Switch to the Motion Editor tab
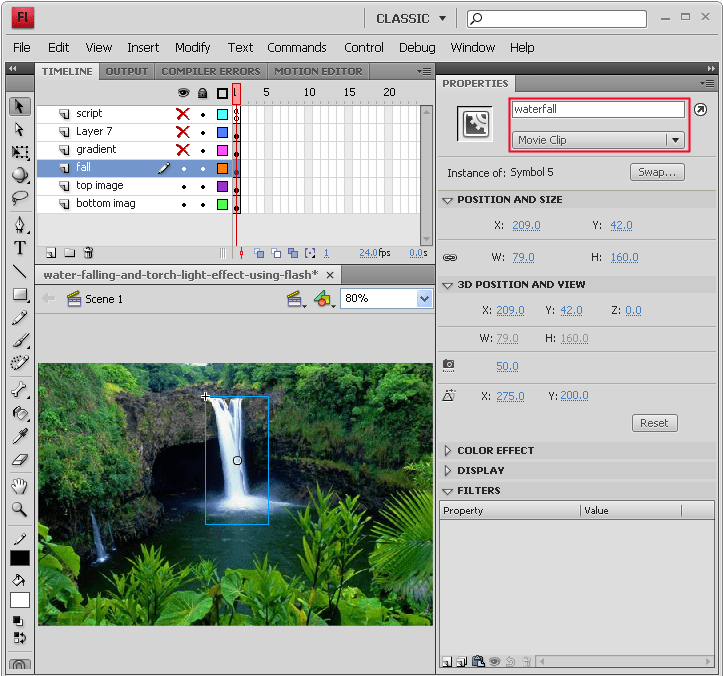 [318, 71]
